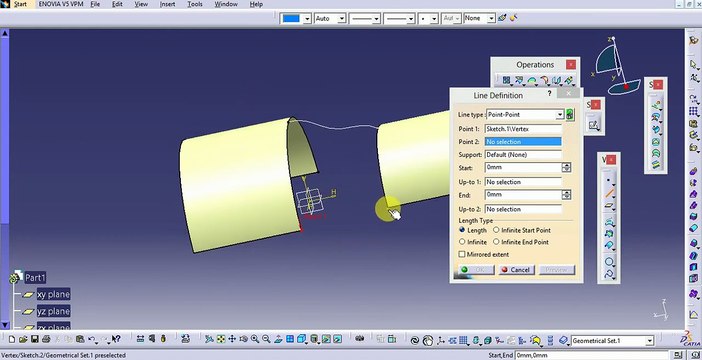Image resolution: width=702 pixels, height=360 pixels.
Task: Select Infinite Start Point radio option
Action: [496, 230]
